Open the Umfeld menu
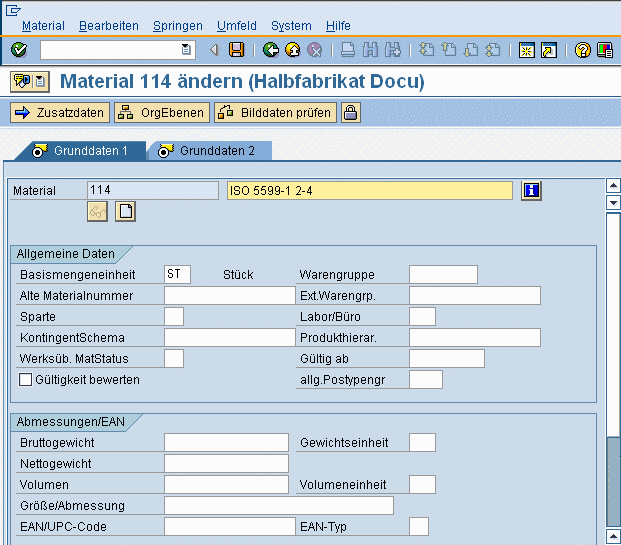Image resolution: width=621 pixels, height=545 pixels. [x=236, y=26]
